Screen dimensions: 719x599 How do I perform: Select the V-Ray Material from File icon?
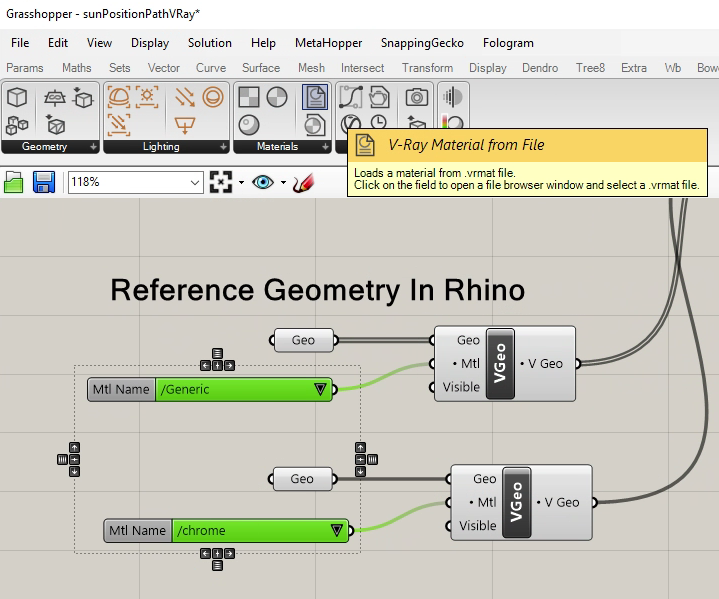(315, 97)
